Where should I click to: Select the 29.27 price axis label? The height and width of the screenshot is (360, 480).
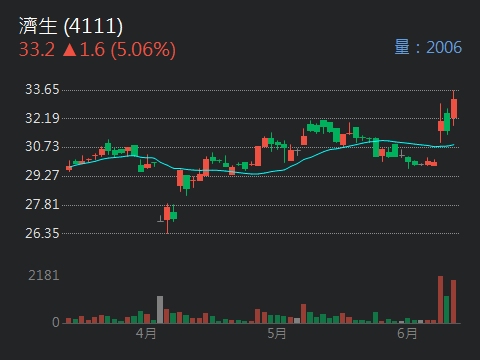click(42, 175)
